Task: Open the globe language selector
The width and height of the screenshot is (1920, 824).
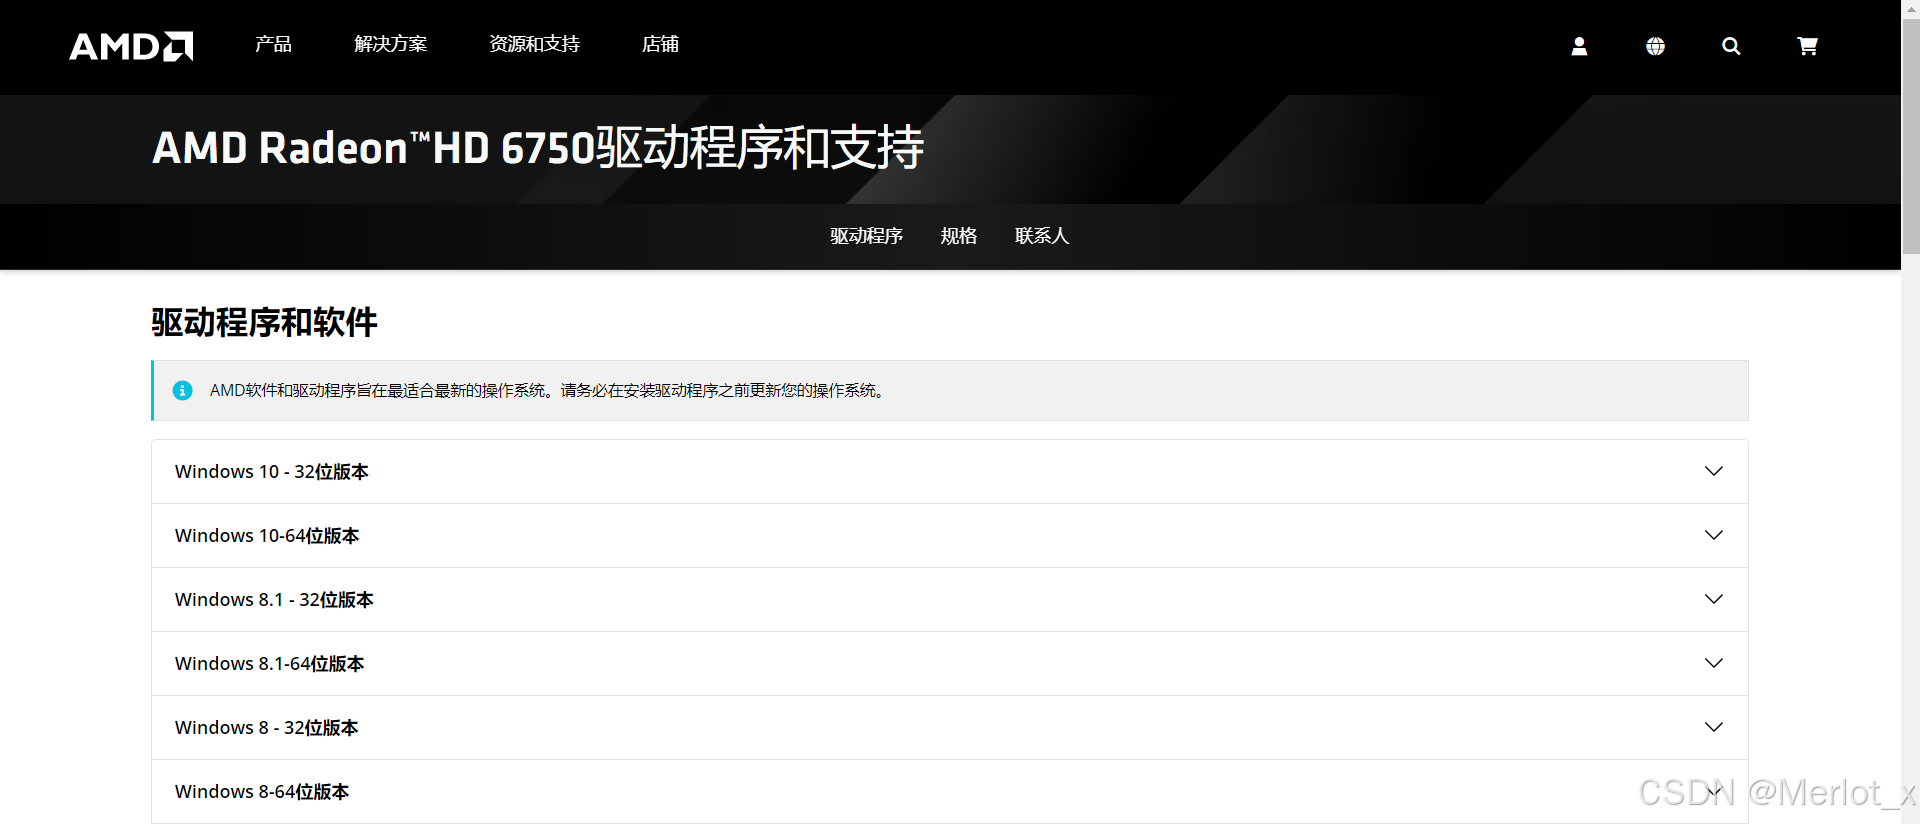Action: click(x=1655, y=46)
